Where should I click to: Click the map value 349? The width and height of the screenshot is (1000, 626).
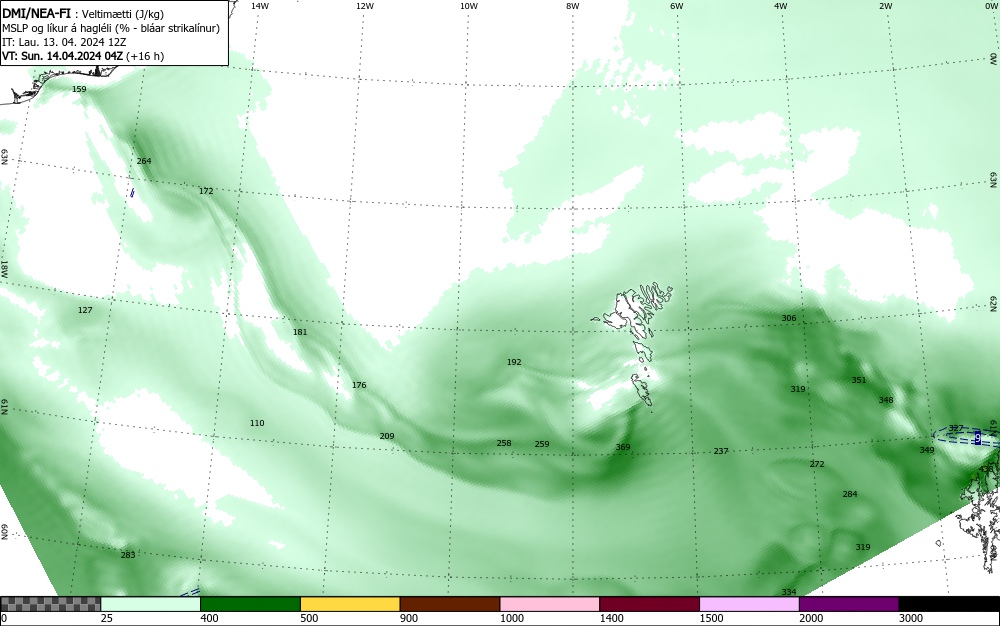click(x=927, y=449)
